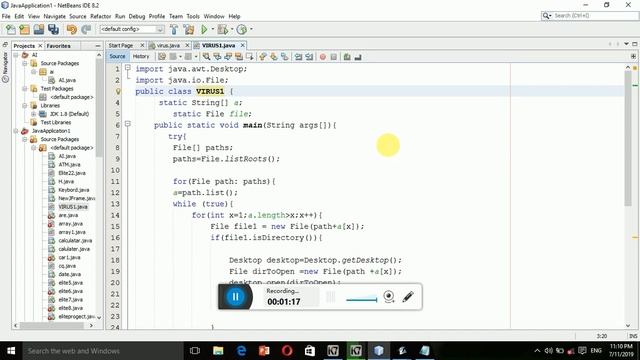Image resolution: width=640 pixels, height=360 pixels.
Task: Click the Shift Line Left editor icon
Action: pyautogui.click(x=299, y=57)
